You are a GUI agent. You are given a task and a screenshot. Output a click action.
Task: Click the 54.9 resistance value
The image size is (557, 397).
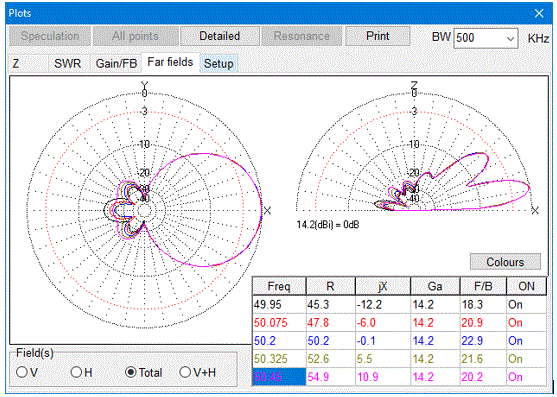coord(318,377)
